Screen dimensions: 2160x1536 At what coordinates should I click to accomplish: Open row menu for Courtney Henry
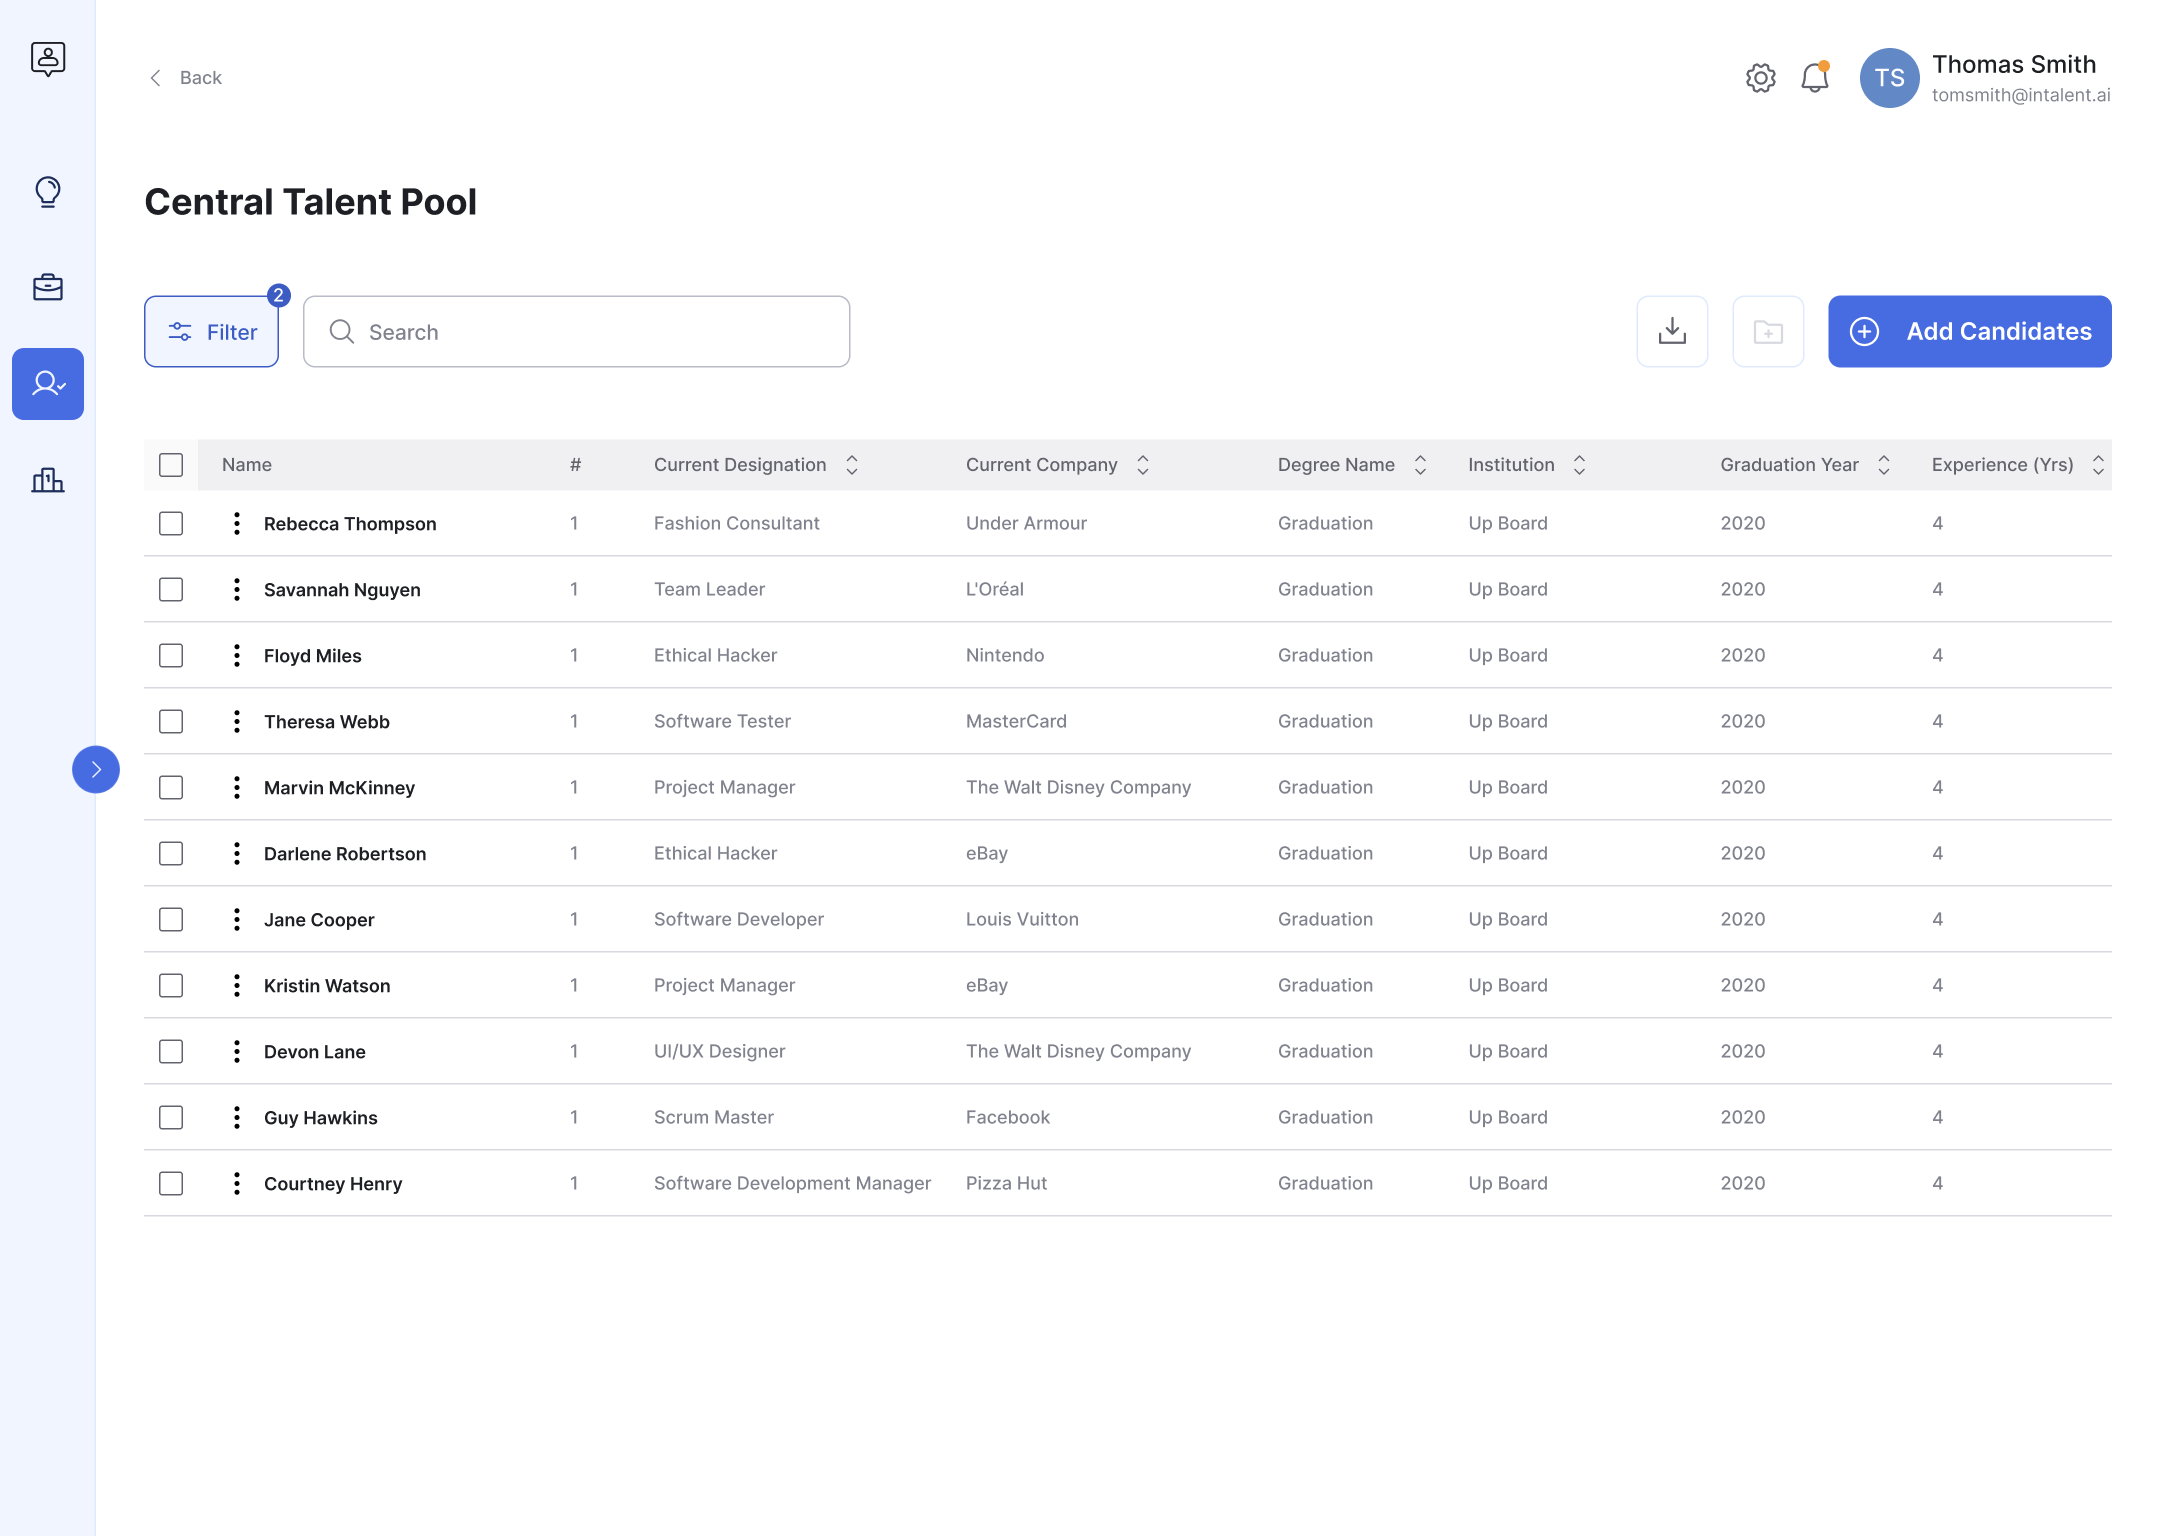237,1183
